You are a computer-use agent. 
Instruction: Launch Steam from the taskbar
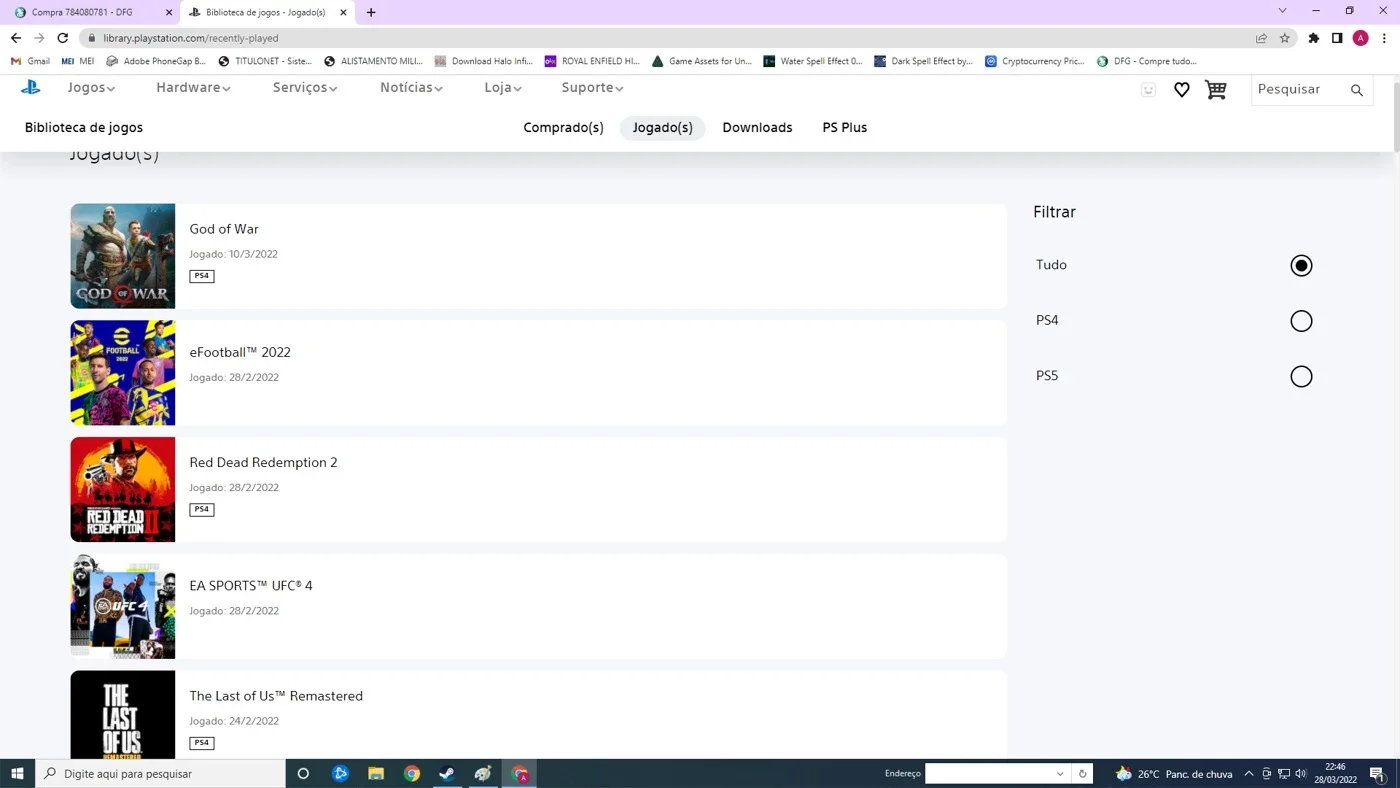(447, 773)
